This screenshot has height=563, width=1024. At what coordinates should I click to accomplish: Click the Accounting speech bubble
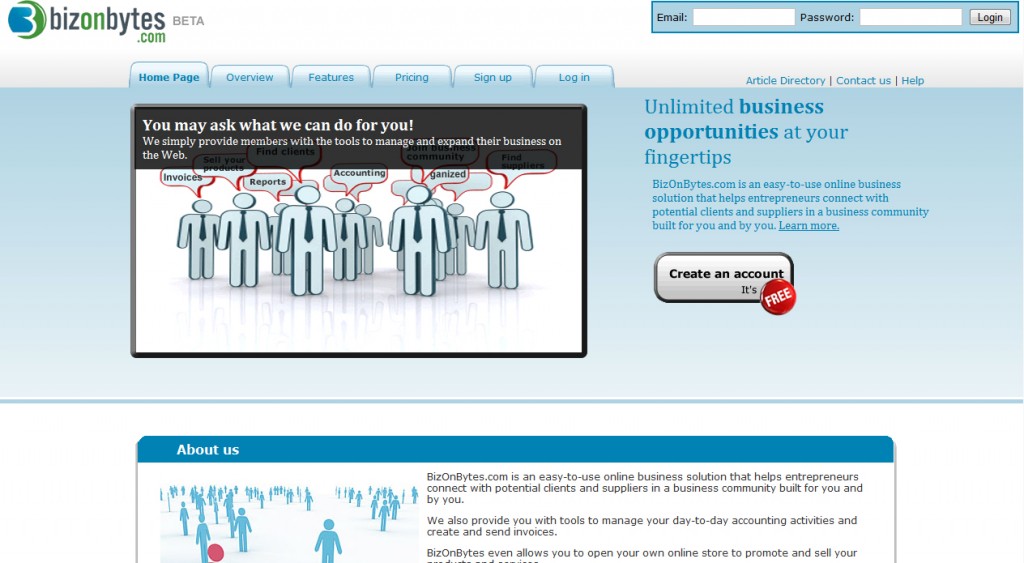point(359,174)
